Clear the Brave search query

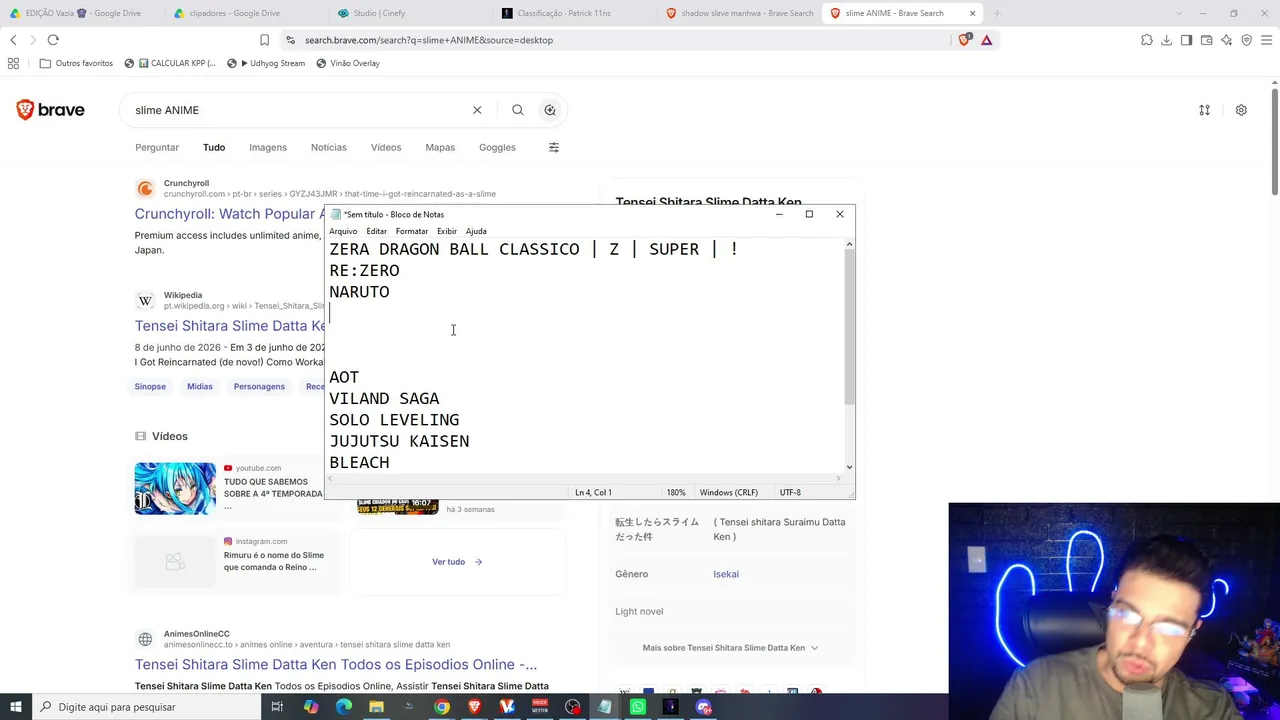pos(477,110)
